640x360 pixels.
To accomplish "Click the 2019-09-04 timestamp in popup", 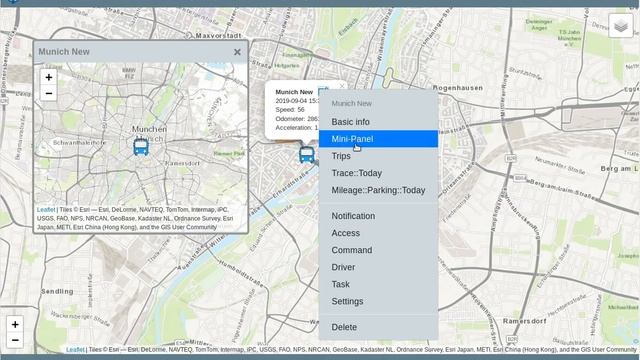I will click(x=297, y=101).
